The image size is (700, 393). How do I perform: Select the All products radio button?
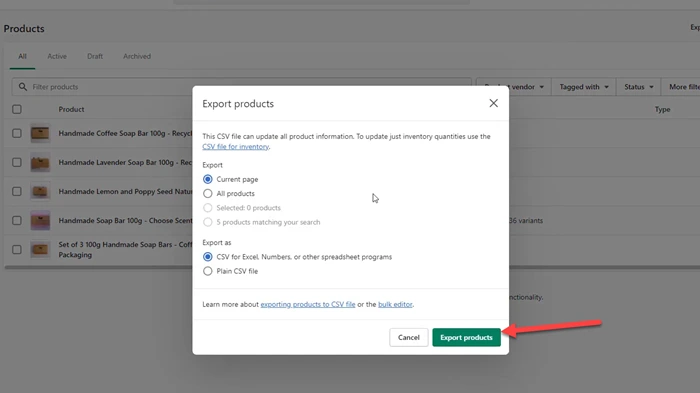click(208, 193)
